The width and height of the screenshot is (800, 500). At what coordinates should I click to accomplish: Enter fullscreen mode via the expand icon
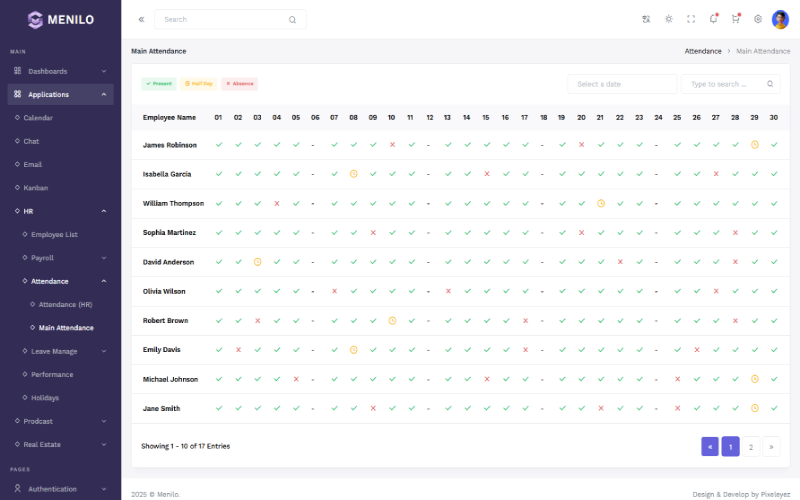click(691, 19)
